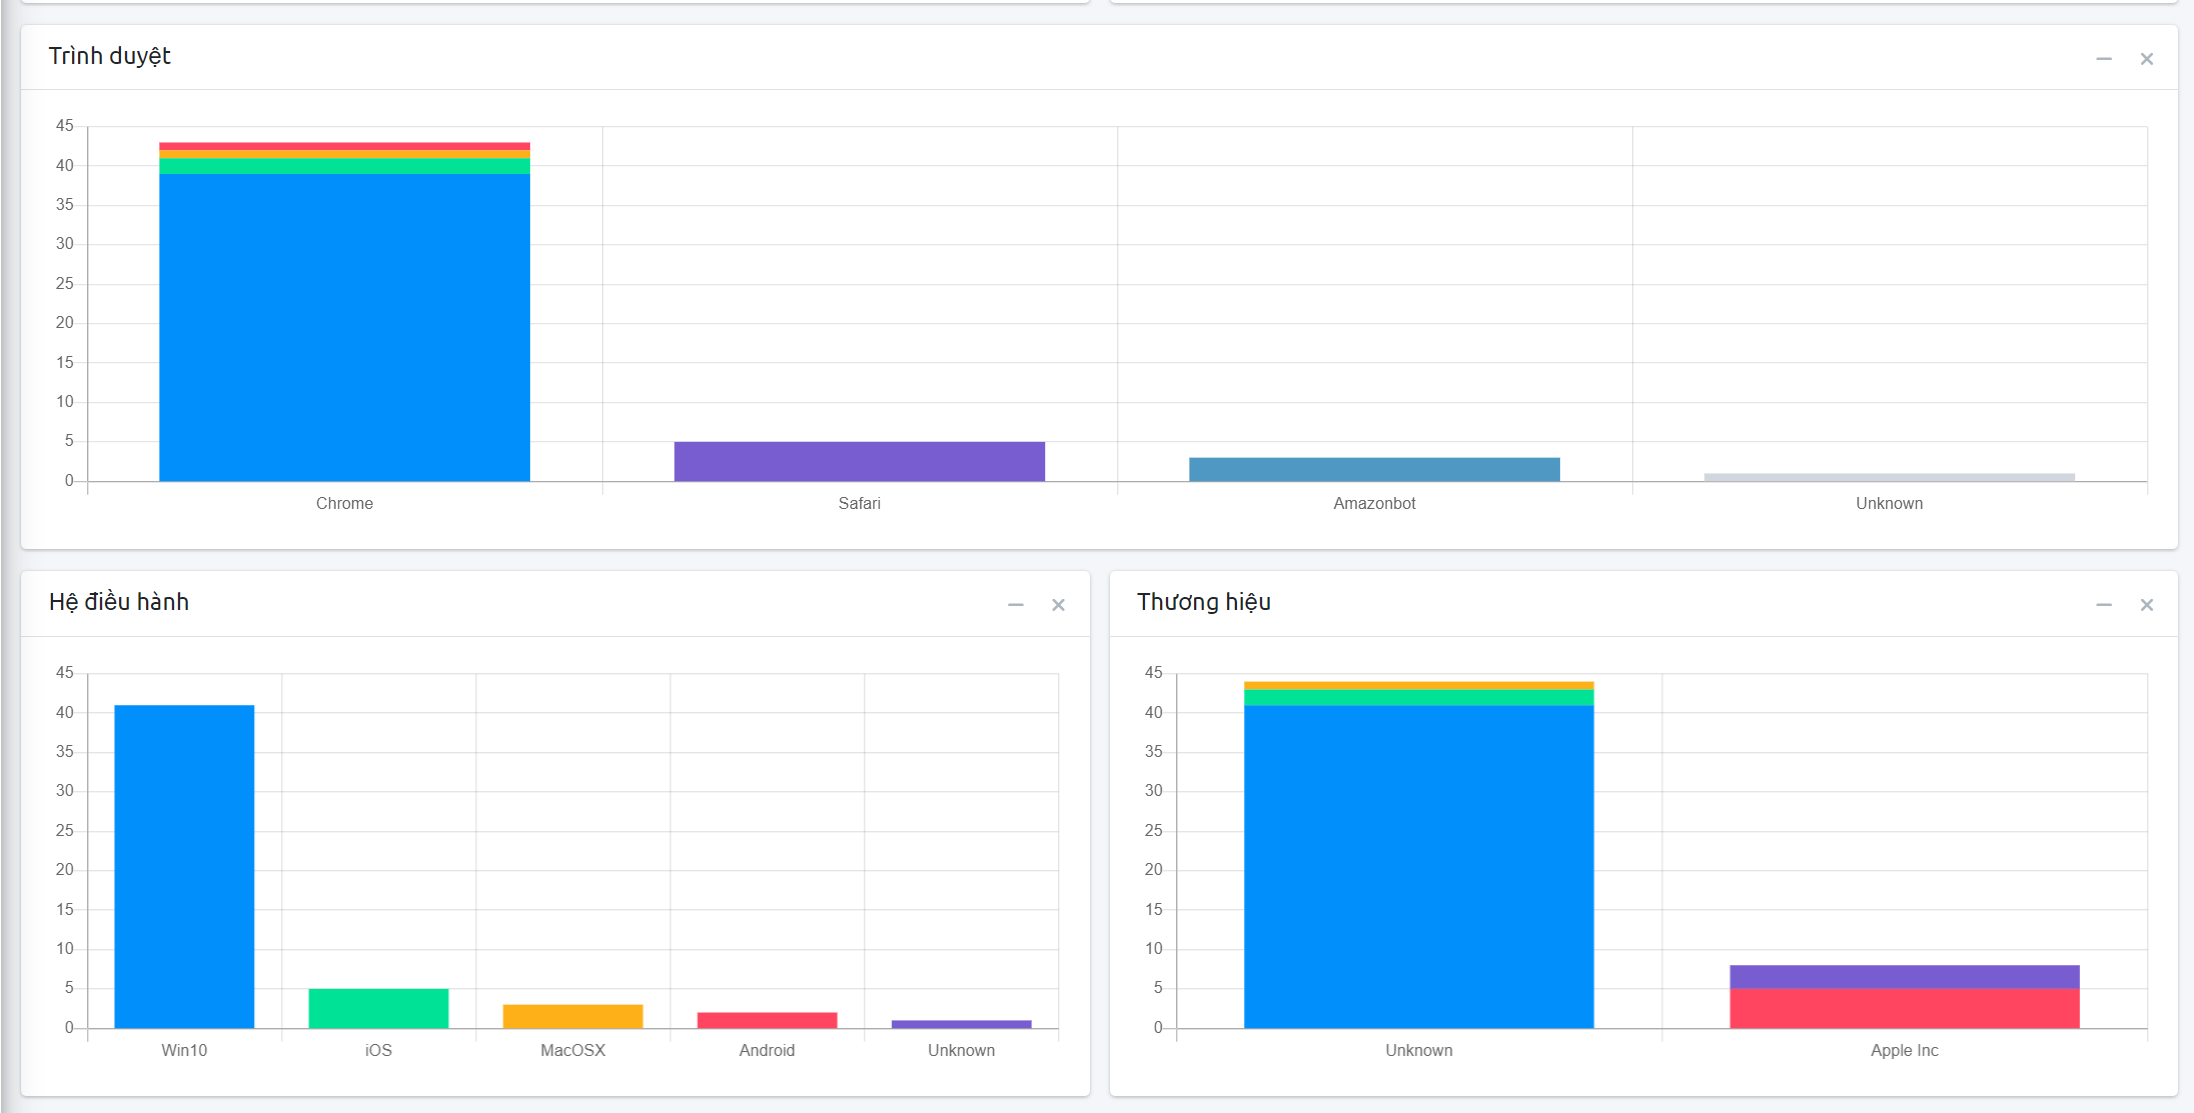Close the Thương hiệu panel
This screenshot has height=1113, width=2194.
point(2147,605)
